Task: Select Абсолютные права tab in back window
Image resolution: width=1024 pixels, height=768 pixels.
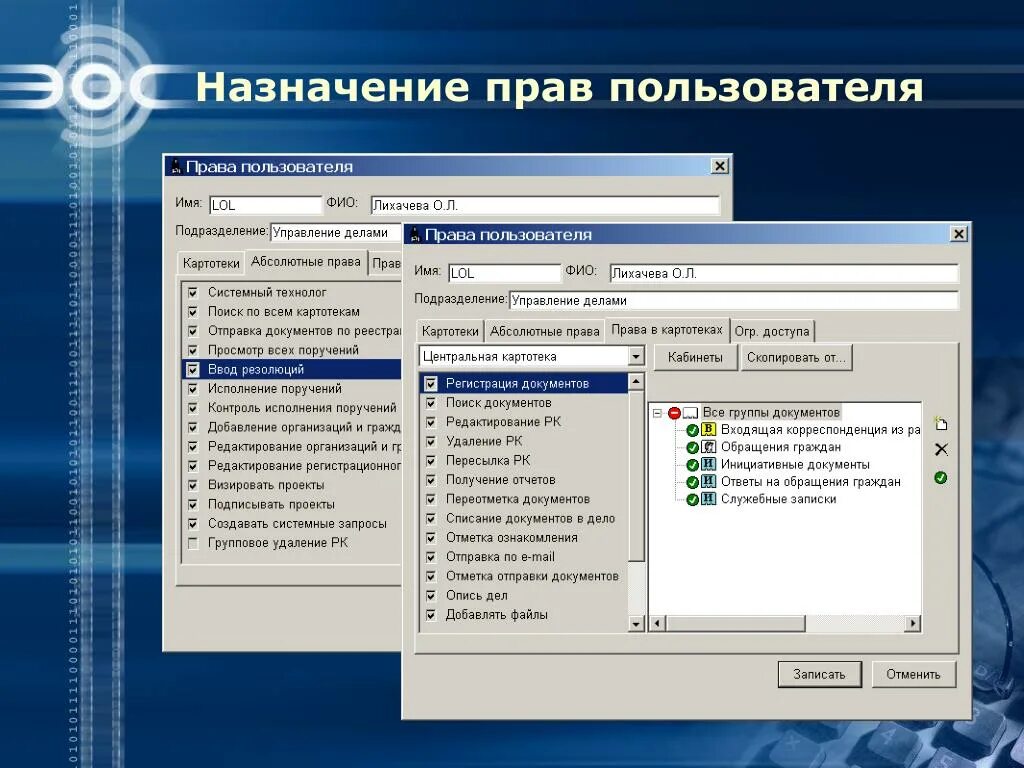Action: (x=306, y=262)
